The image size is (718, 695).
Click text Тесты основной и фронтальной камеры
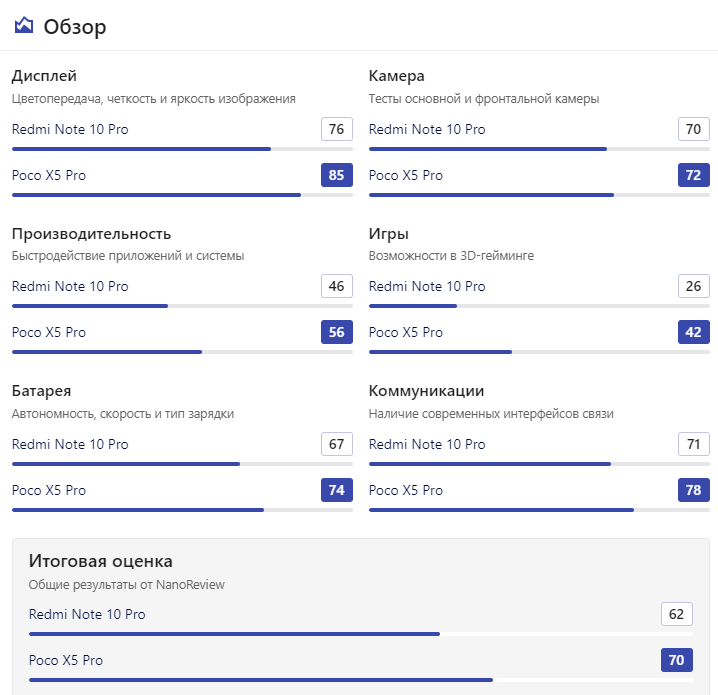click(x=484, y=98)
